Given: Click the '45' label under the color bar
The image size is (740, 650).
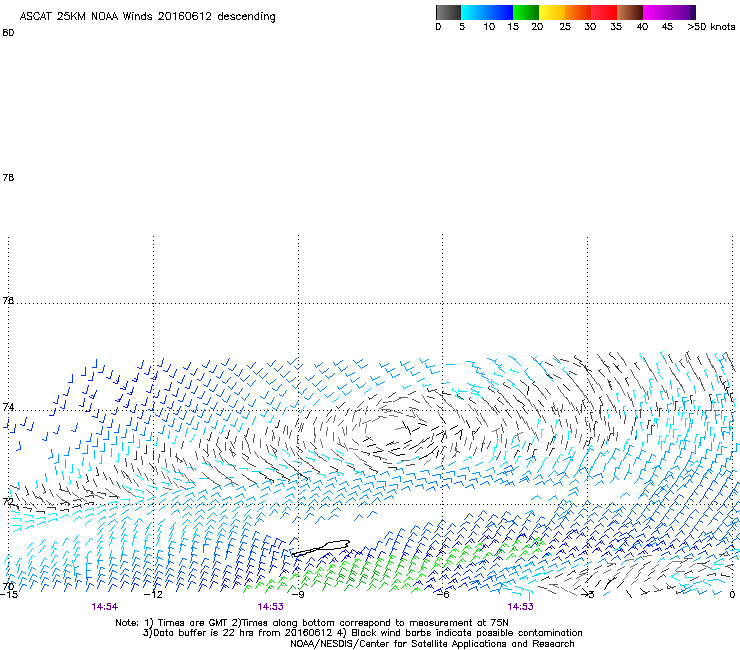Looking at the screenshot, I should click(x=667, y=27).
